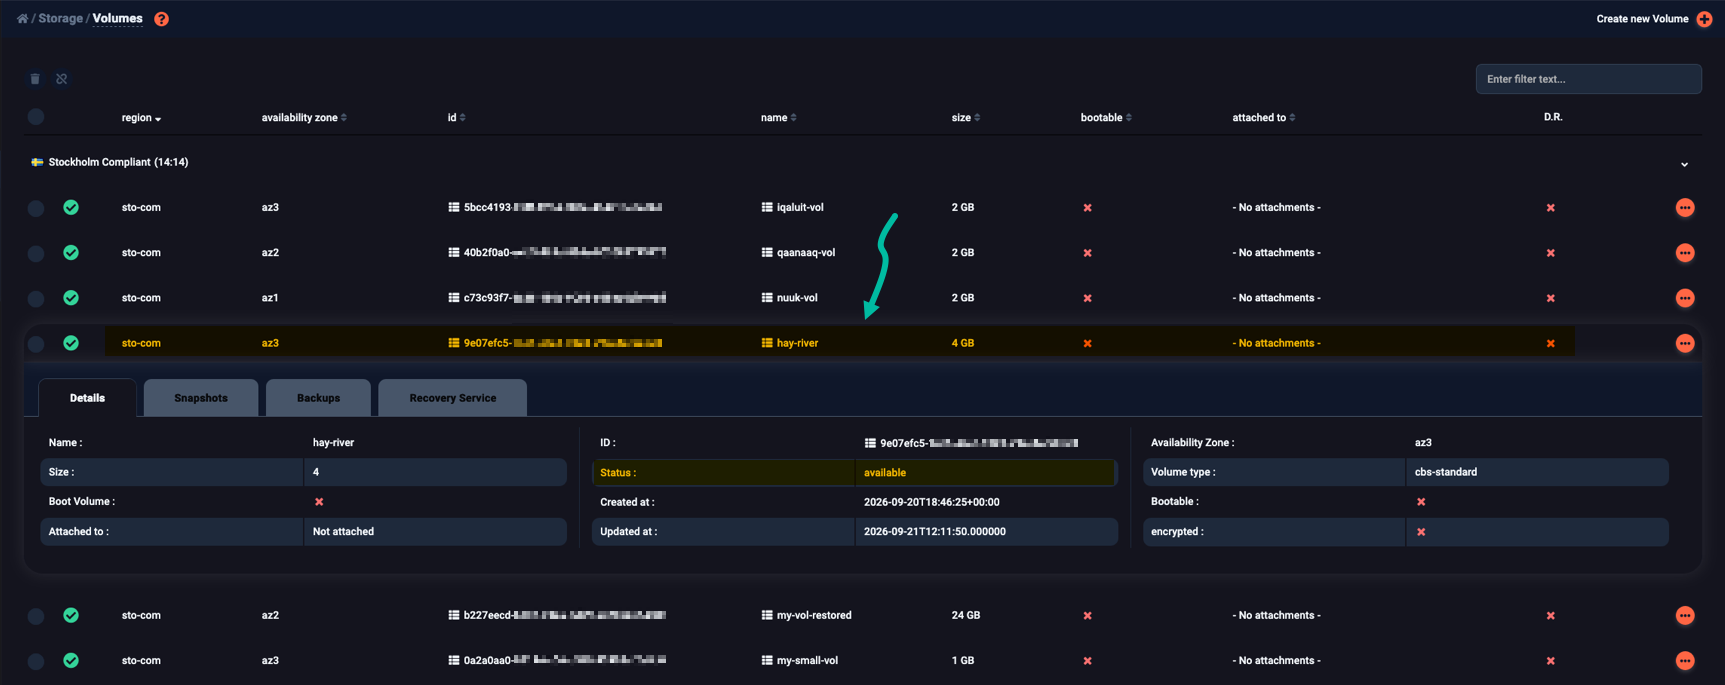Click the detach unlink icon in toolbar
The image size is (1725, 685).
click(x=62, y=79)
